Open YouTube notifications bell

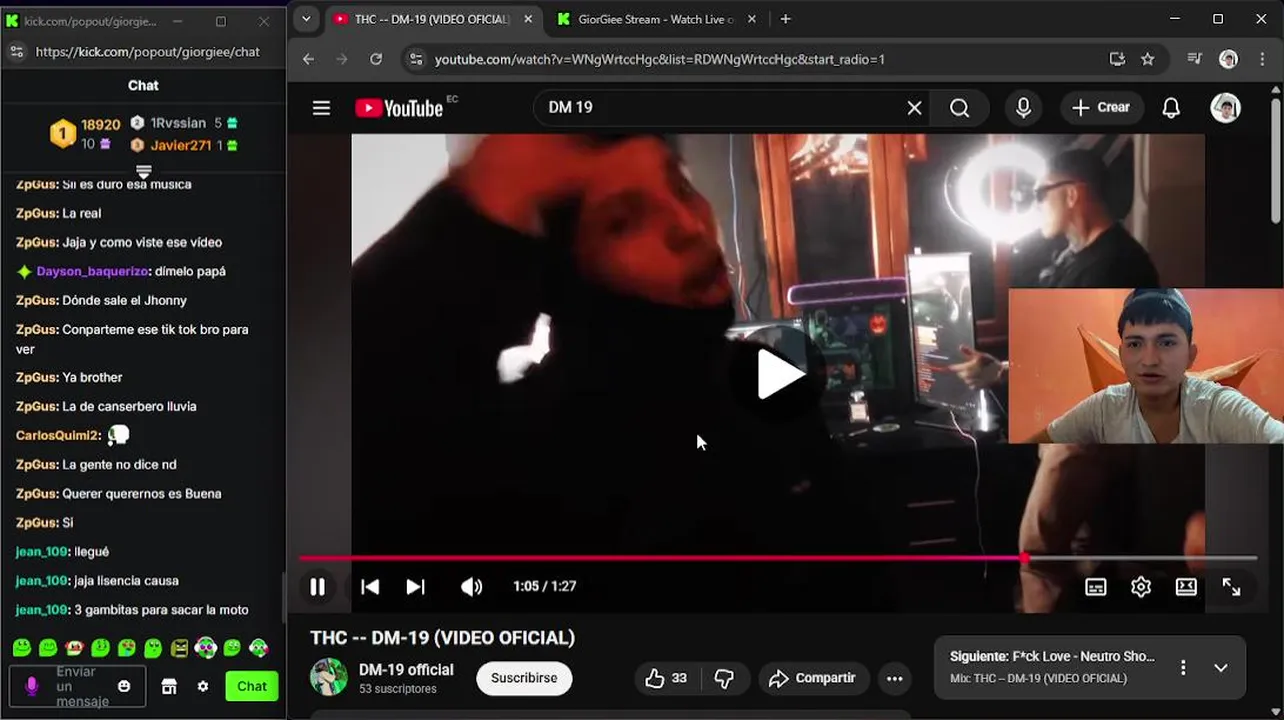[x=1171, y=108]
